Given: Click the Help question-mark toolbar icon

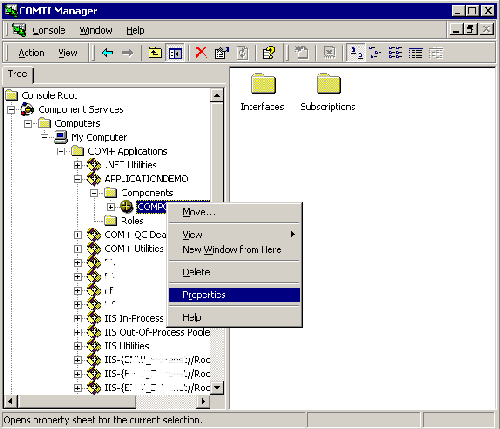Looking at the screenshot, I should click(x=269, y=53).
